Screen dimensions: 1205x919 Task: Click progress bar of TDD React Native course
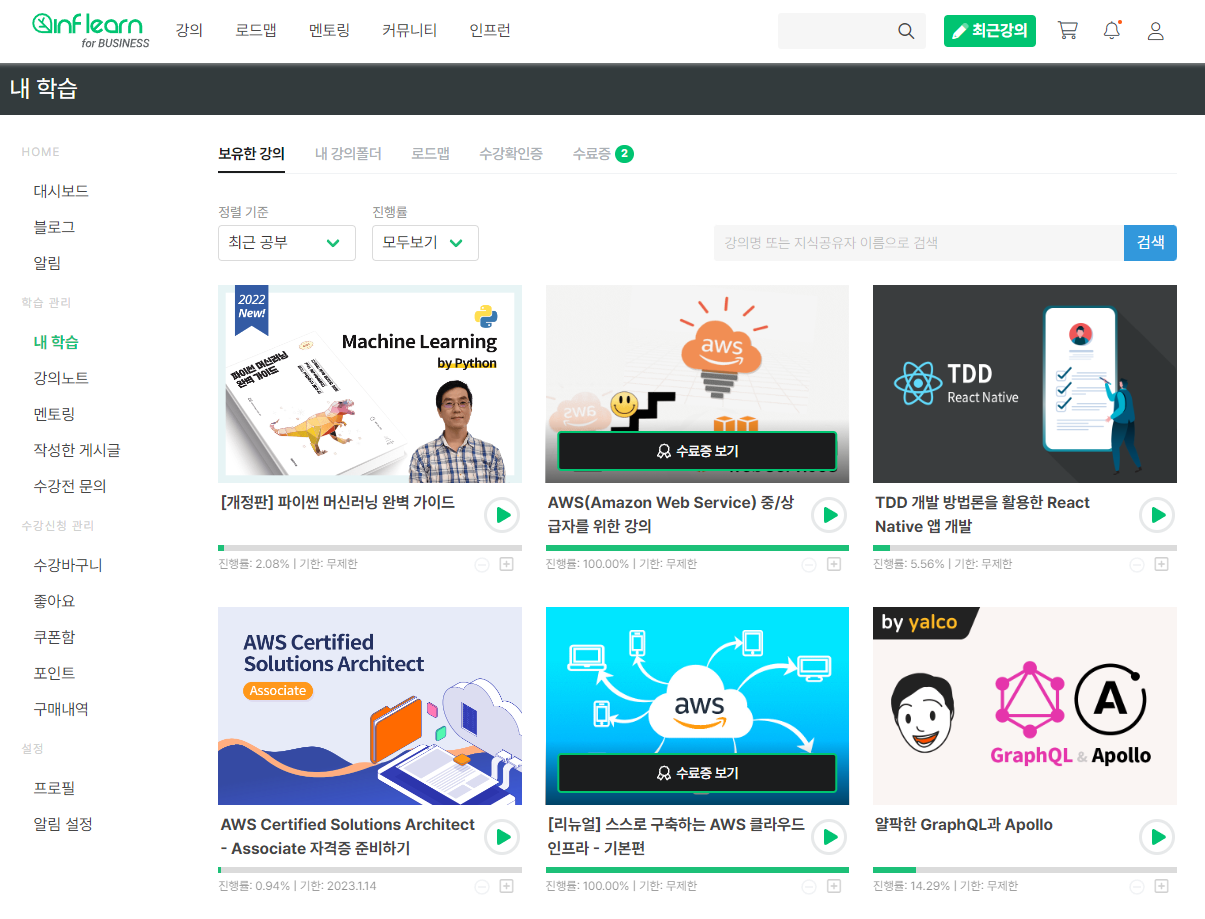1025,548
